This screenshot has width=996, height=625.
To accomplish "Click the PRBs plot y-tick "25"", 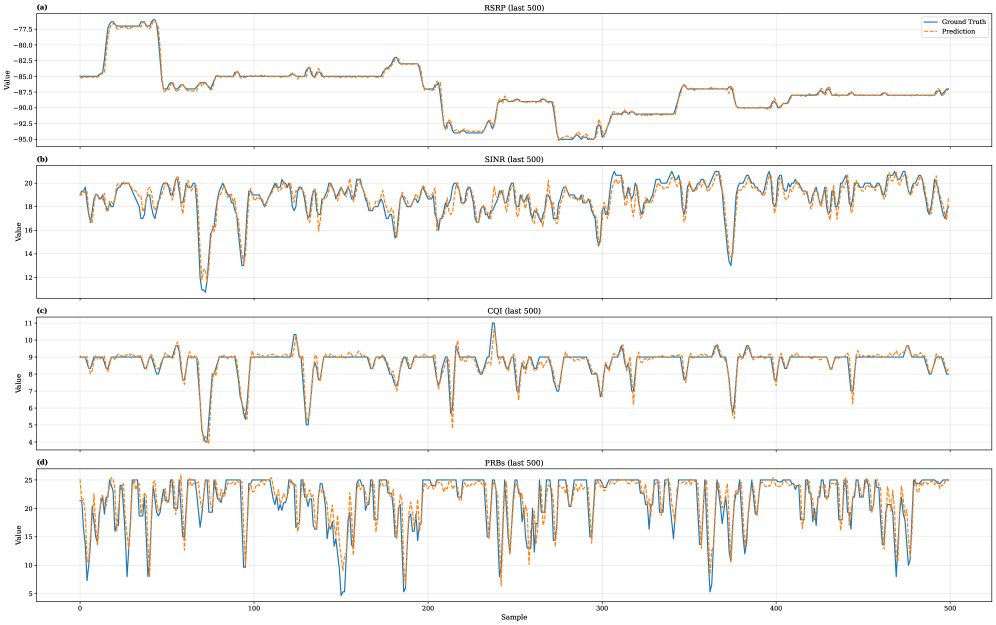I will tap(28, 480).
